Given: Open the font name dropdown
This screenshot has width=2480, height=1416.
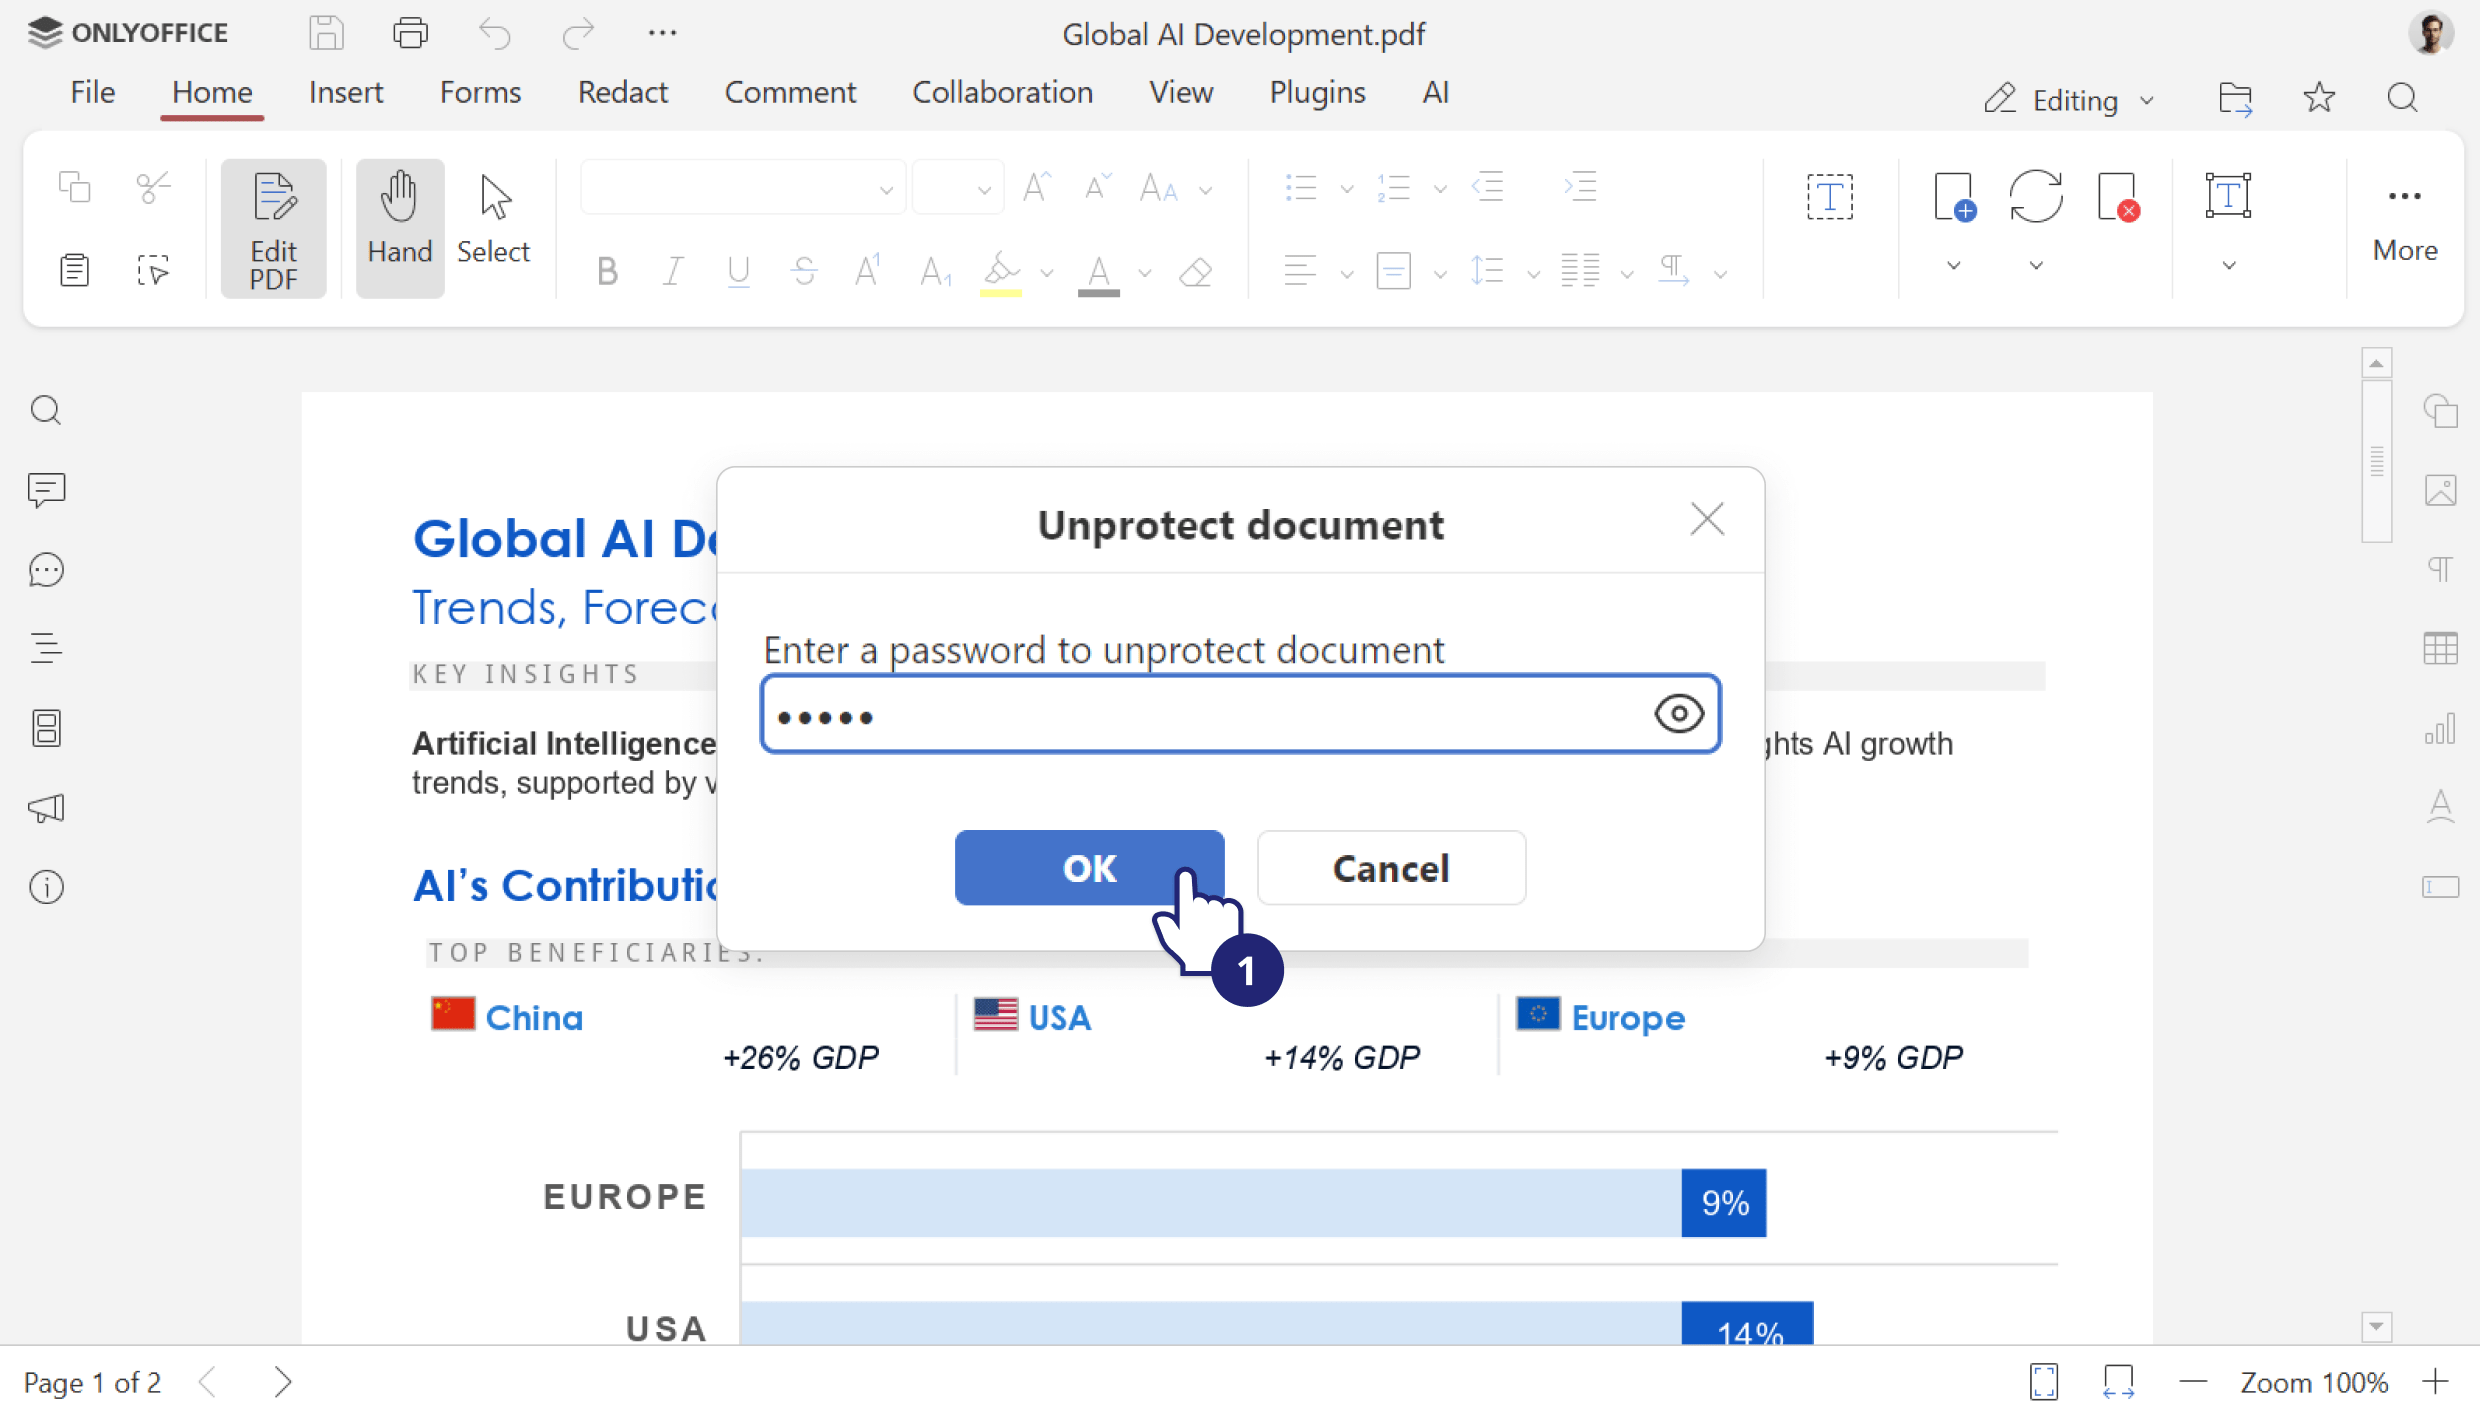Looking at the screenshot, I should click(884, 187).
